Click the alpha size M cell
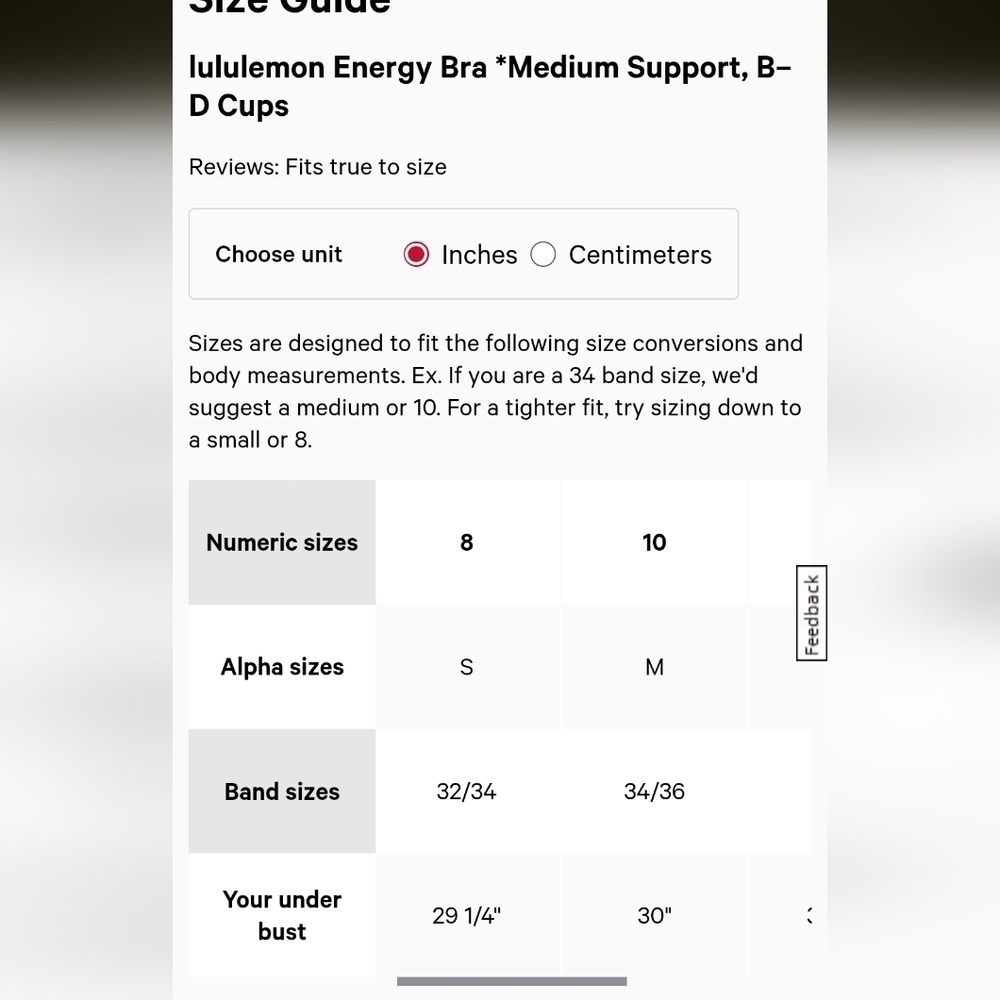 [654, 667]
